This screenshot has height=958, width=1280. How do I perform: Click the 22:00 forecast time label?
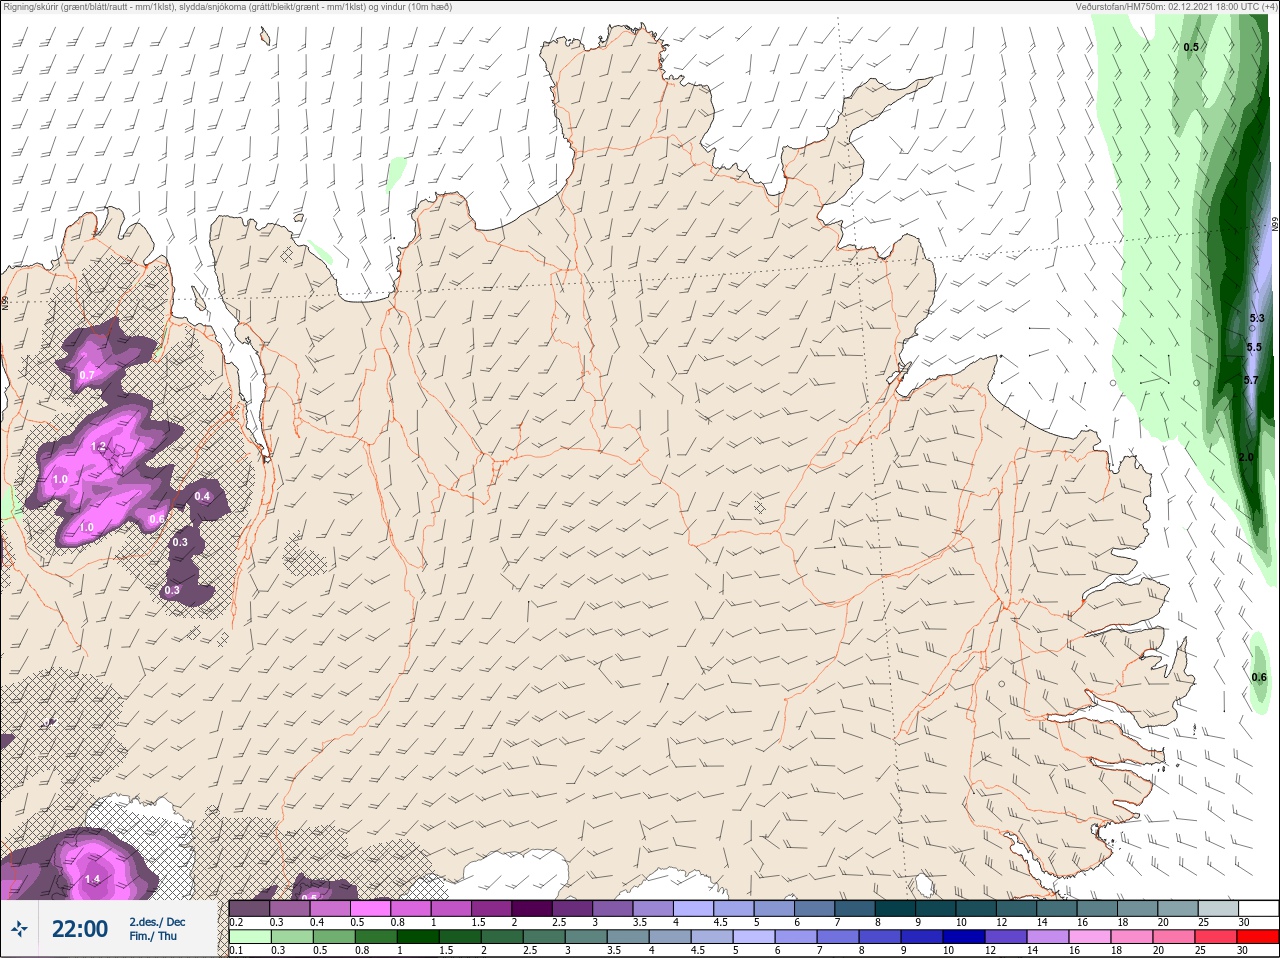(x=80, y=929)
